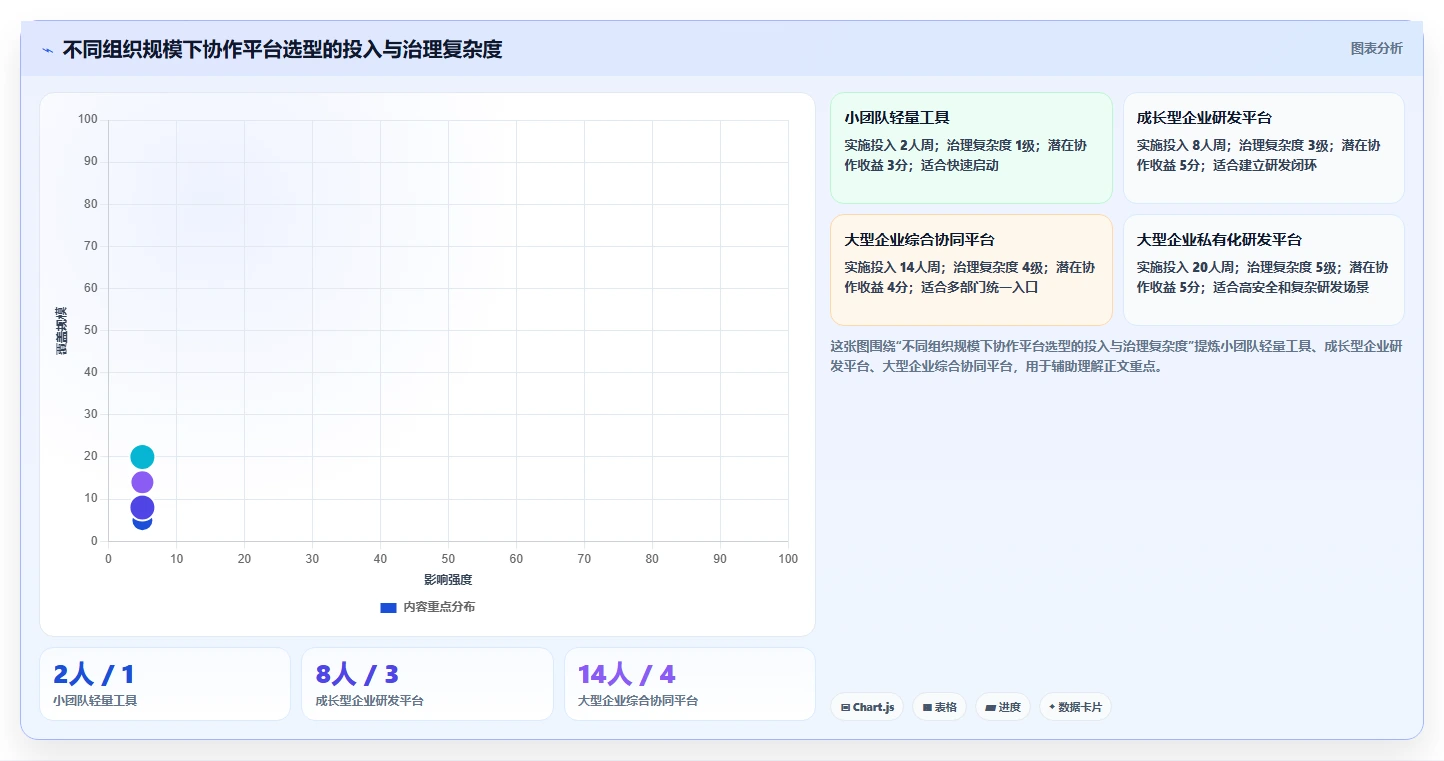Viewport: 1444px width, 761px height.
Task: Click the 2人 / 1 stat value
Action: tap(93, 674)
